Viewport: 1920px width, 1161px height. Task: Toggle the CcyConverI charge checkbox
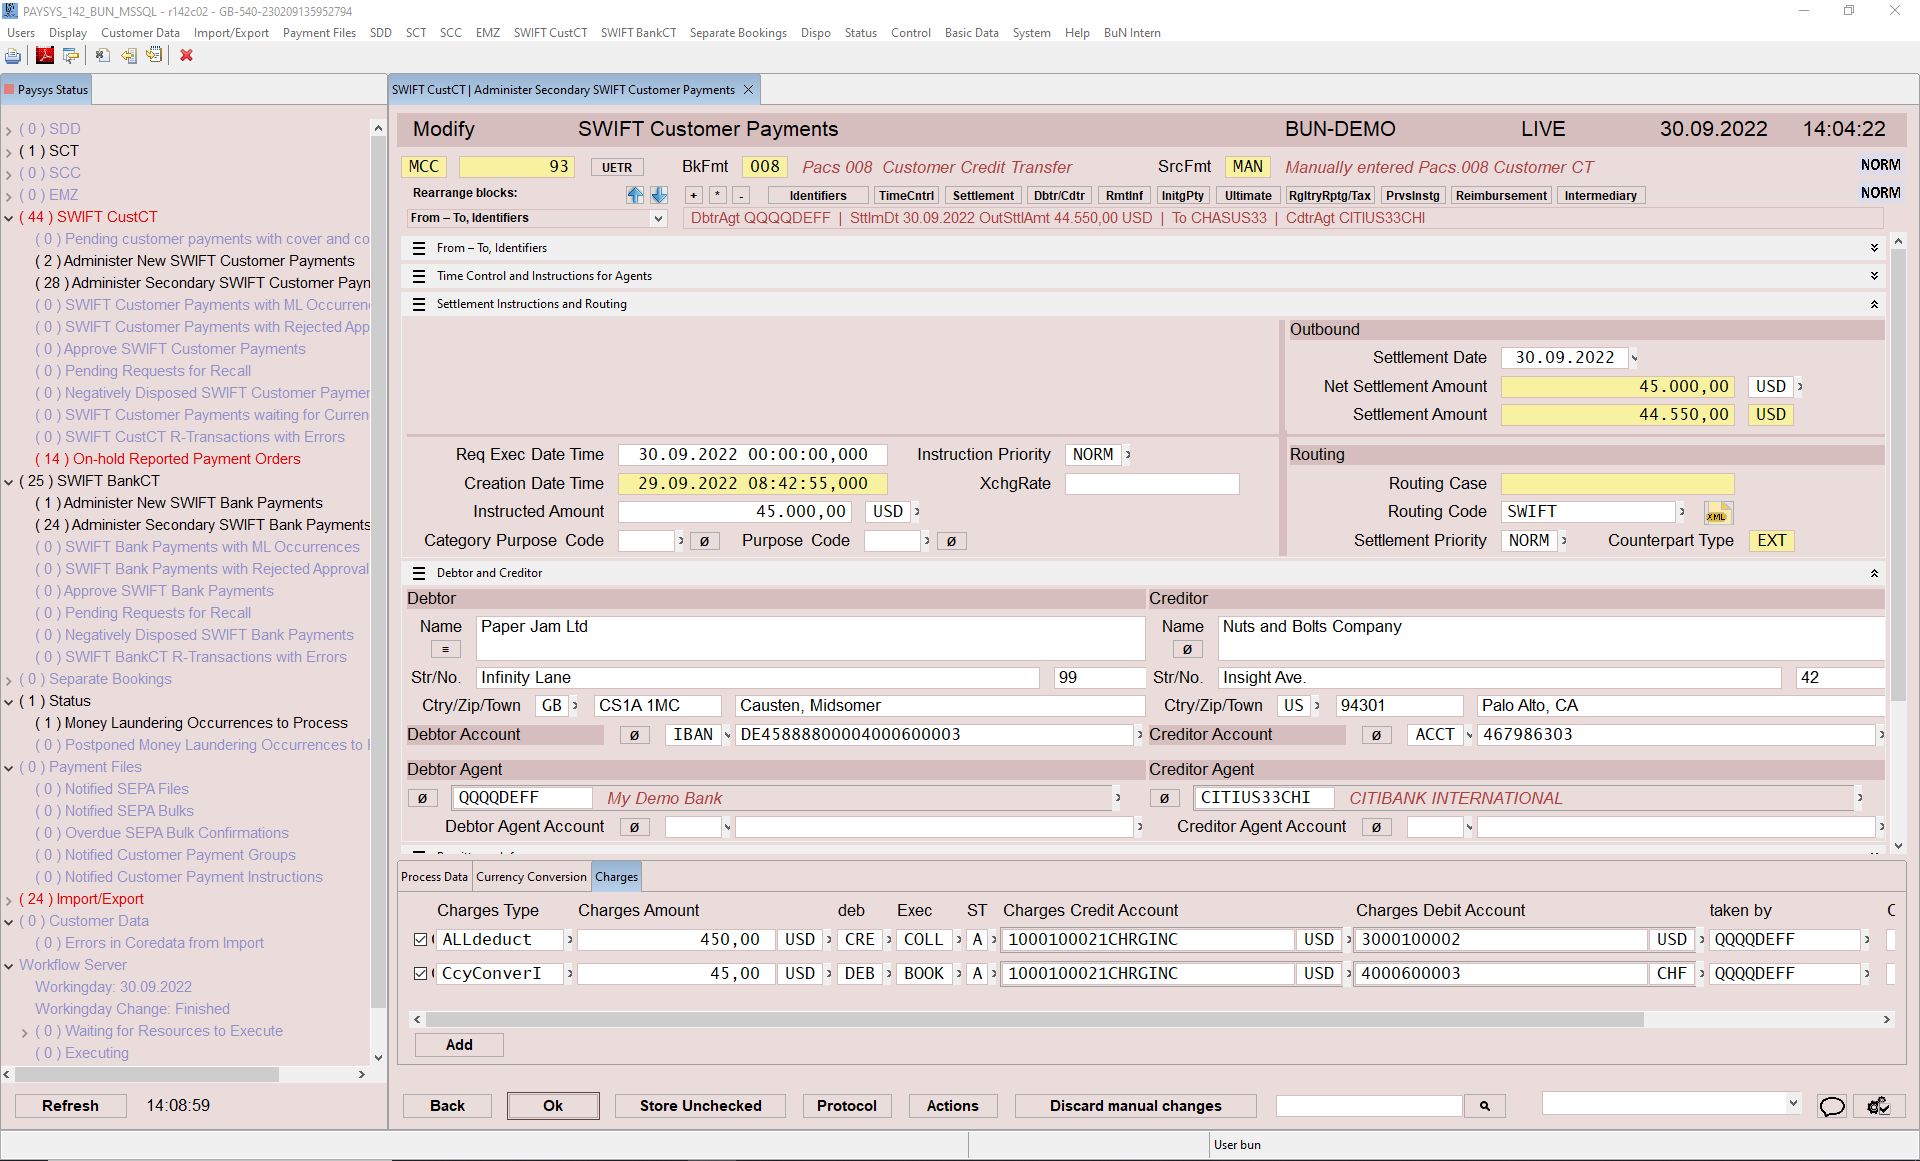pyautogui.click(x=420, y=974)
